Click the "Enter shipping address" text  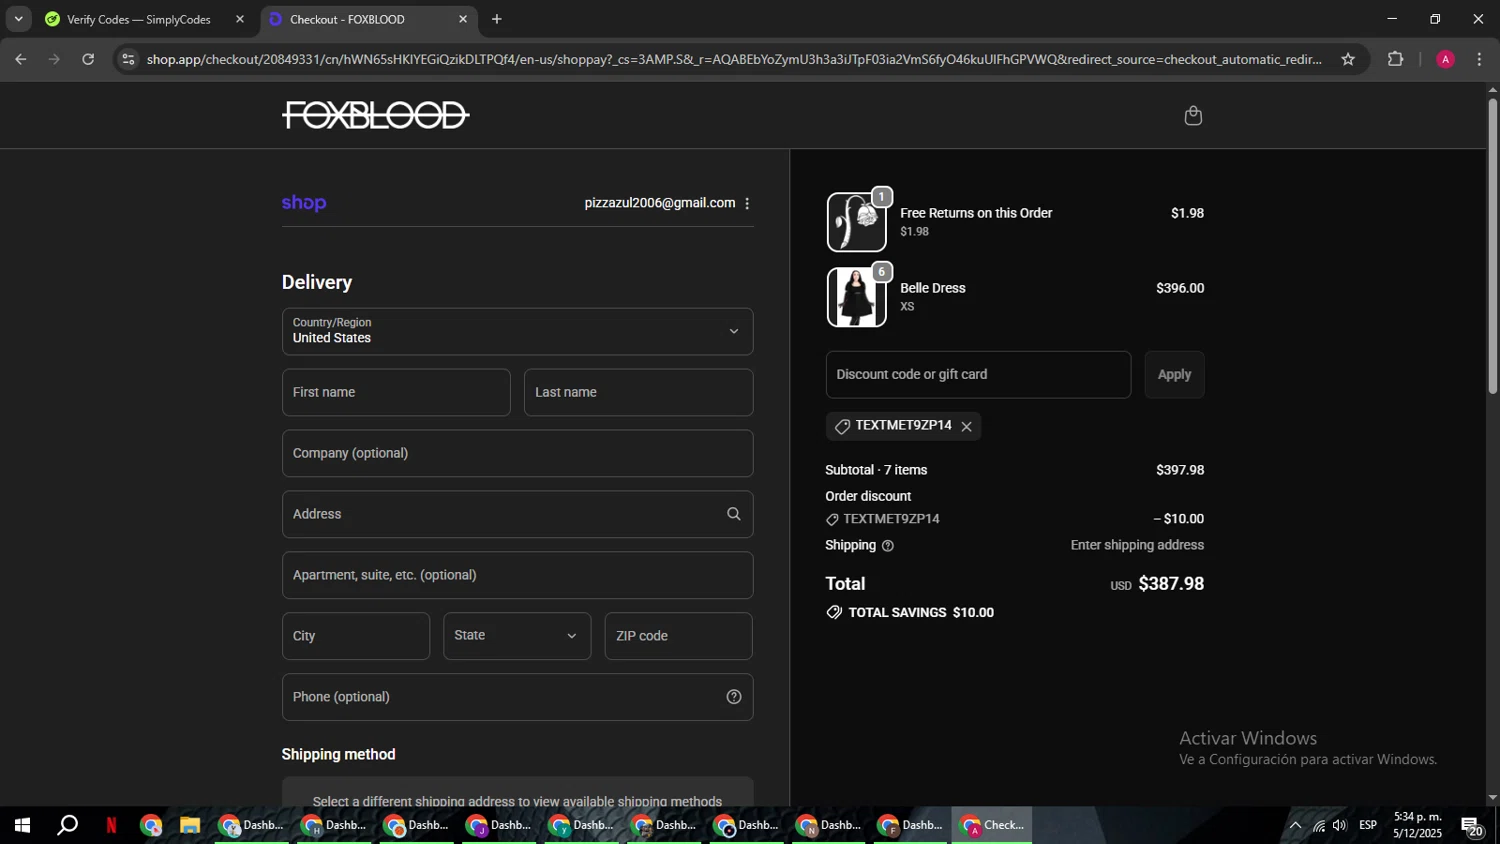[1137, 546]
